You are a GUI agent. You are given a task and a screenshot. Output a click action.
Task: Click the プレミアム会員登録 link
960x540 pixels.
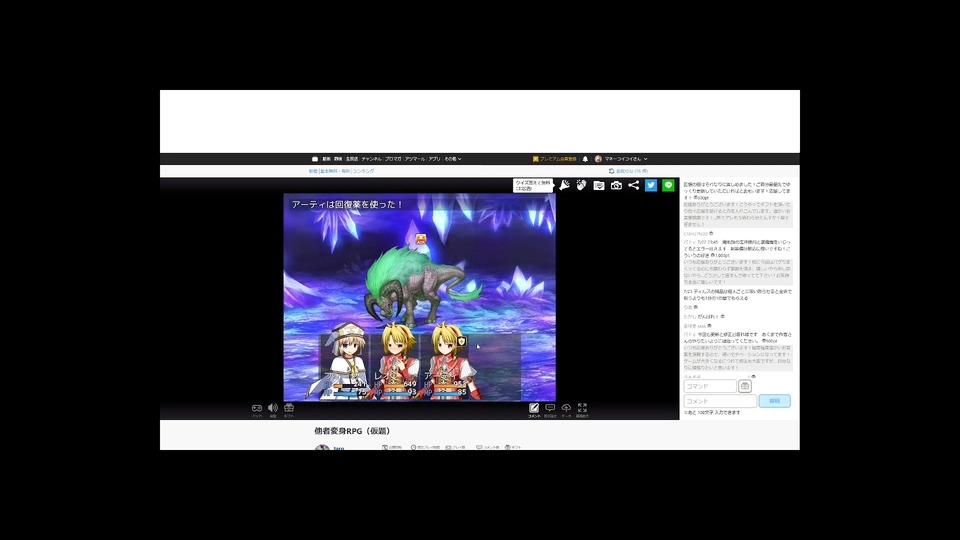point(555,159)
